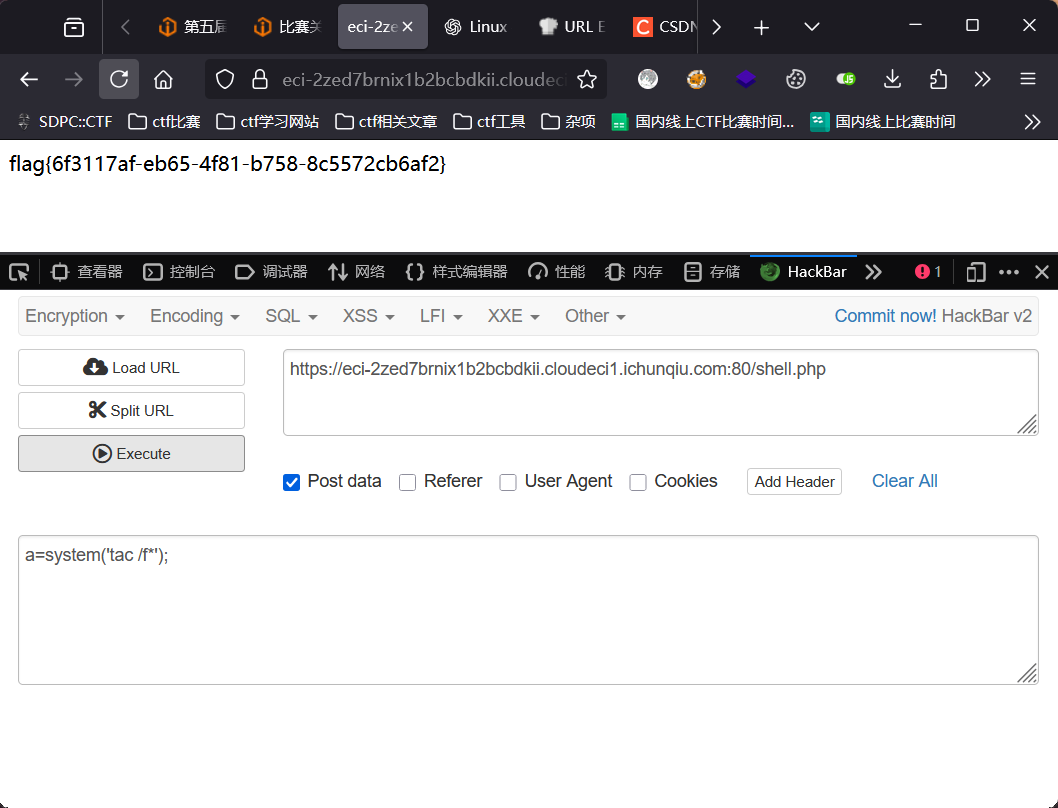Close the developer tools panel

(1042, 272)
